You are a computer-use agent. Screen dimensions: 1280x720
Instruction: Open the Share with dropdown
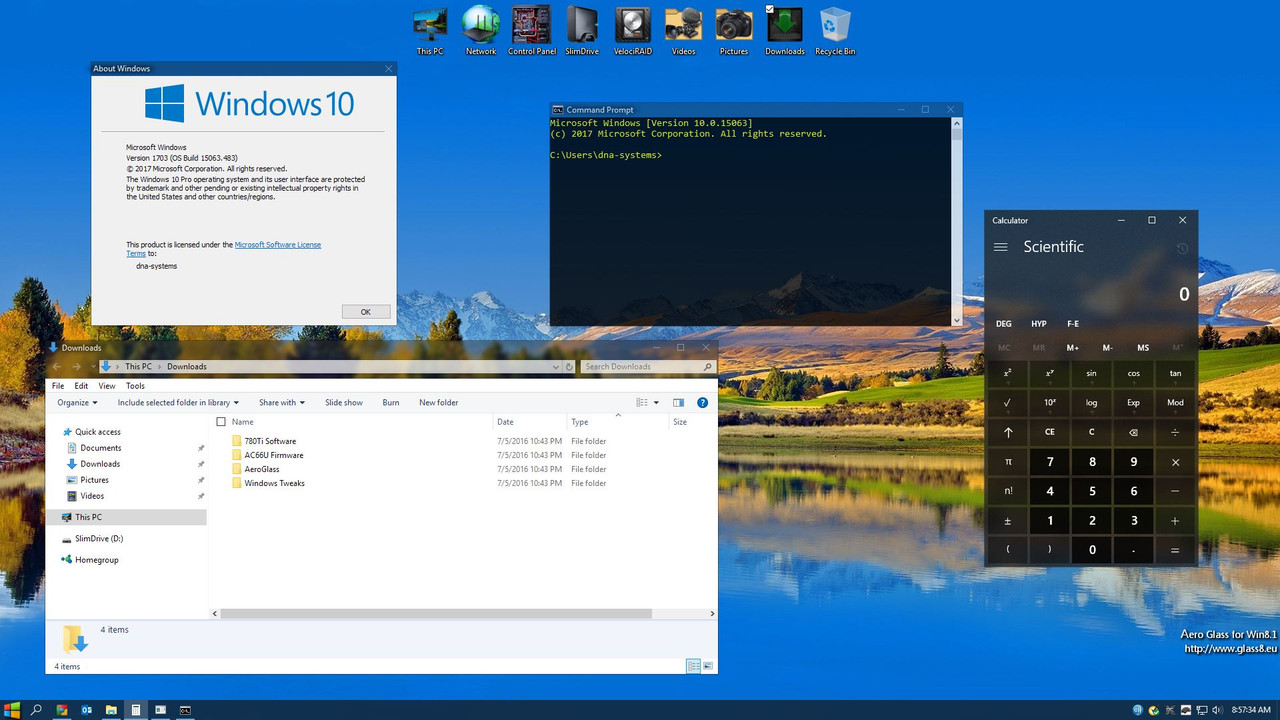(282, 403)
